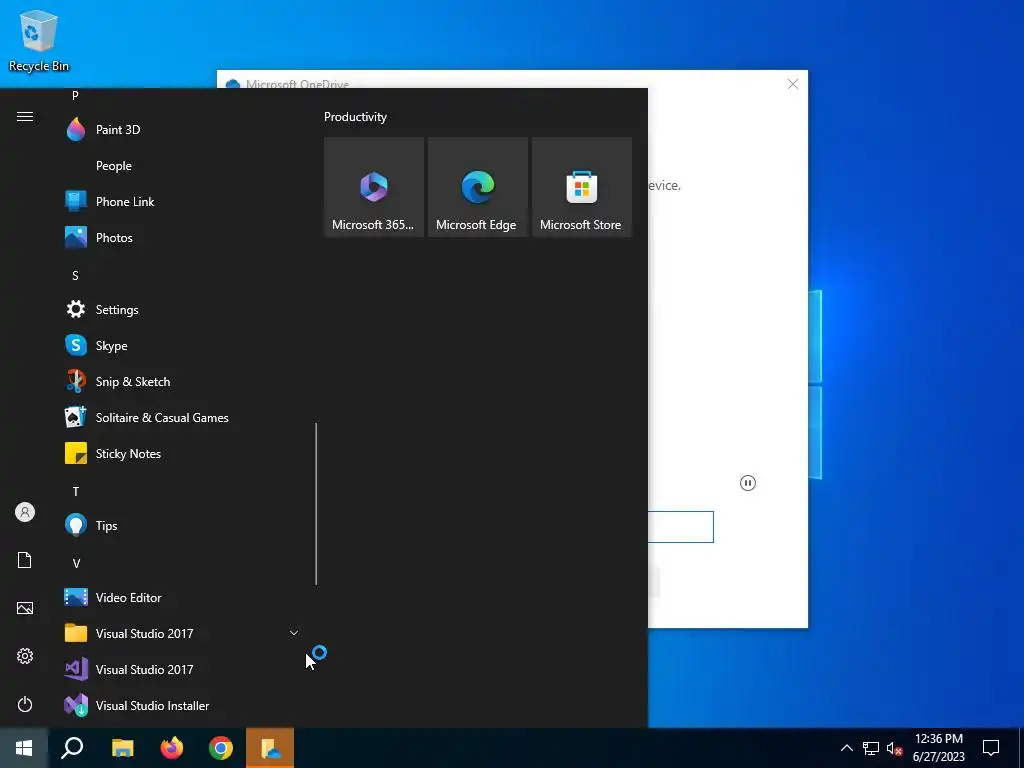1024x768 pixels.
Task: Click the Productivity group heading
Action: [355, 117]
